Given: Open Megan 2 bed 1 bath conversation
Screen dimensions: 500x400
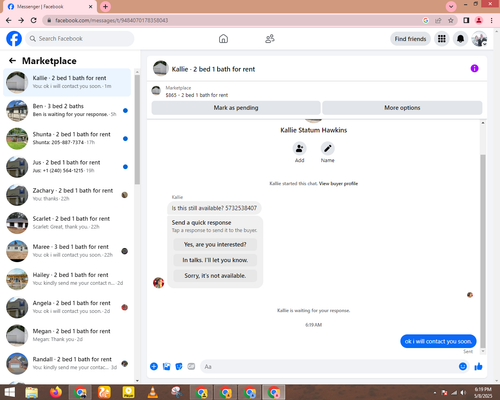Looking at the screenshot, I should pos(67,335).
